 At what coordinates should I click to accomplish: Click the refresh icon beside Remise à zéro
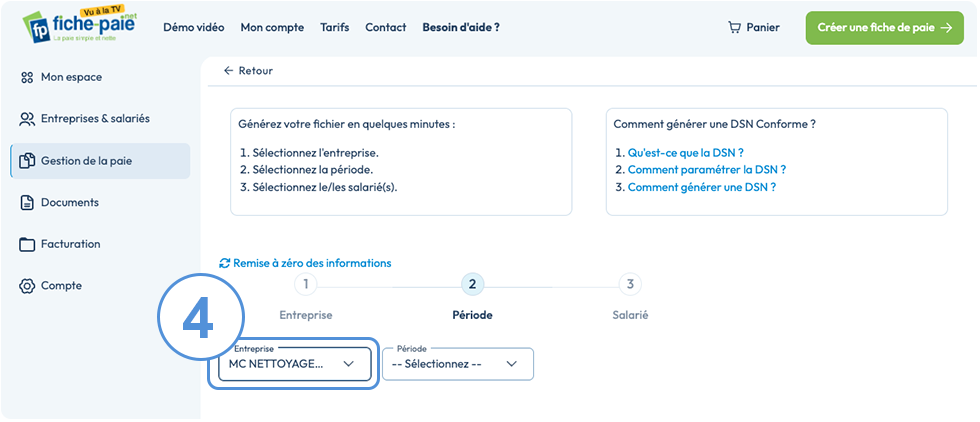coord(225,263)
